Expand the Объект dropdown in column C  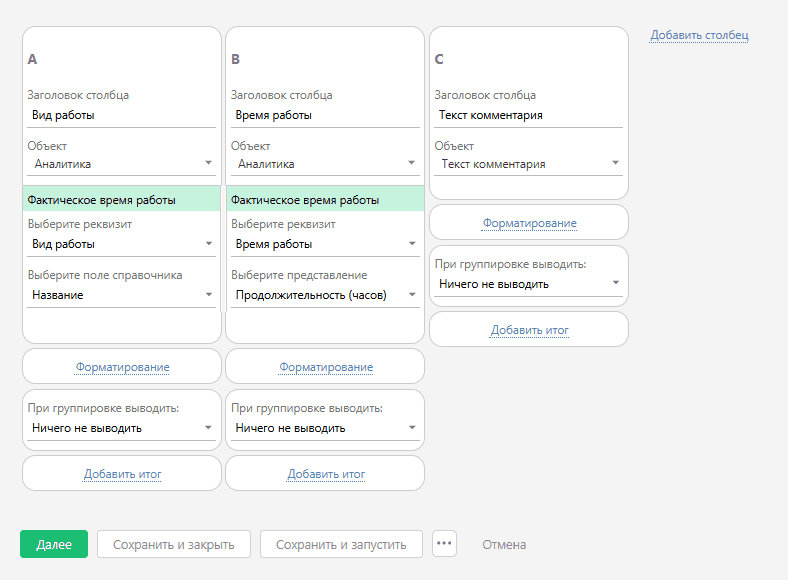[529, 164]
